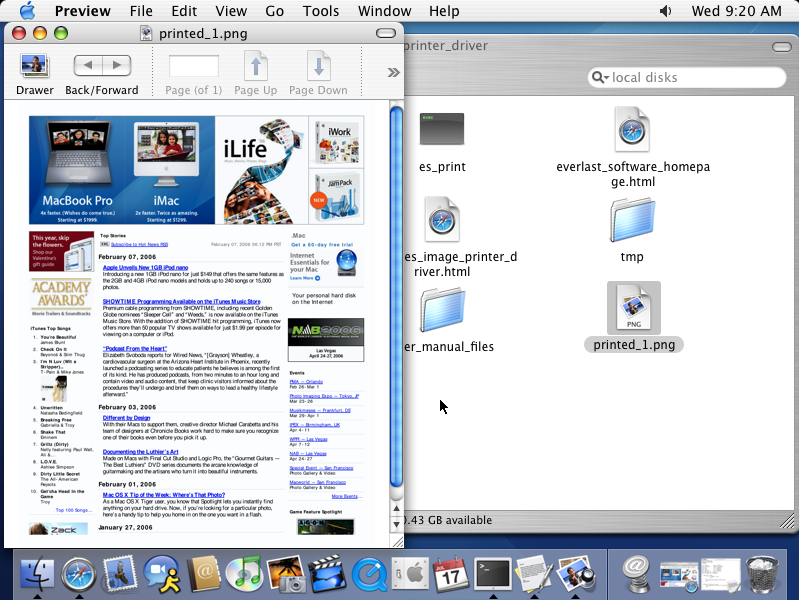Screen dimensions: 799x600
Task: Toggle the printer_driver window toolbar pill button
Action: click(x=782, y=47)
